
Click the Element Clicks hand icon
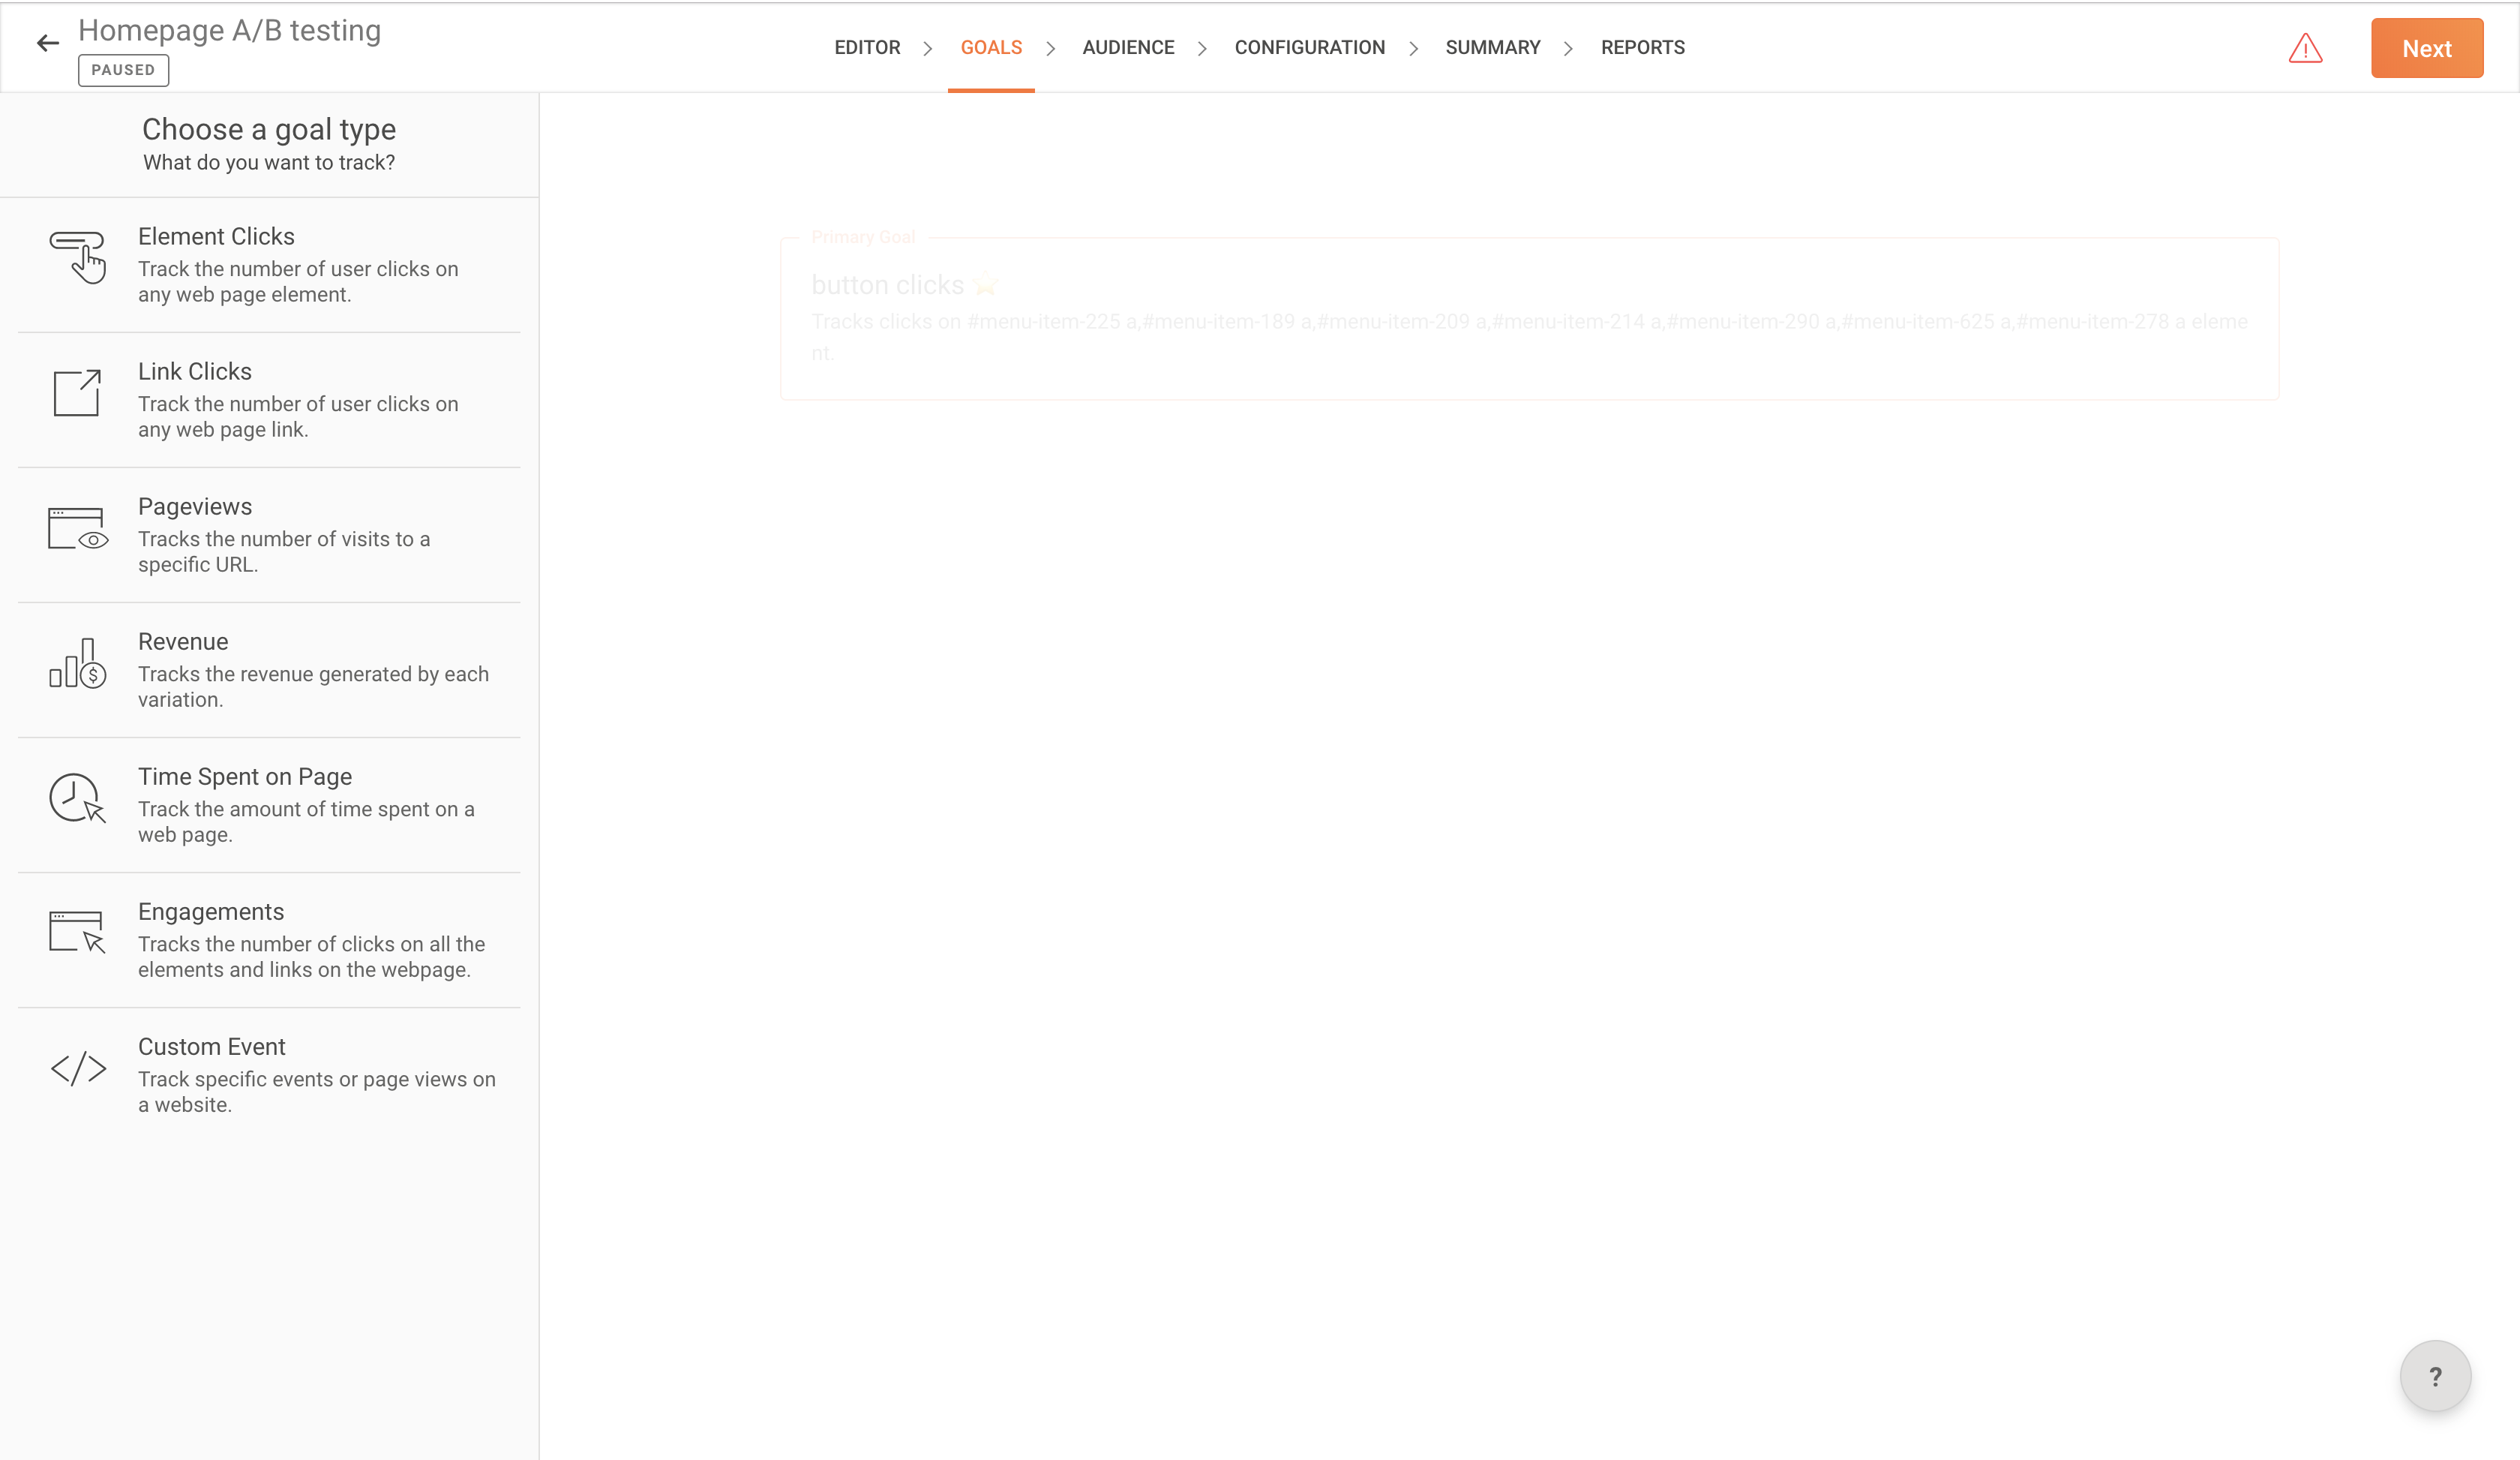pyautogui.click(x=78, y=257)
